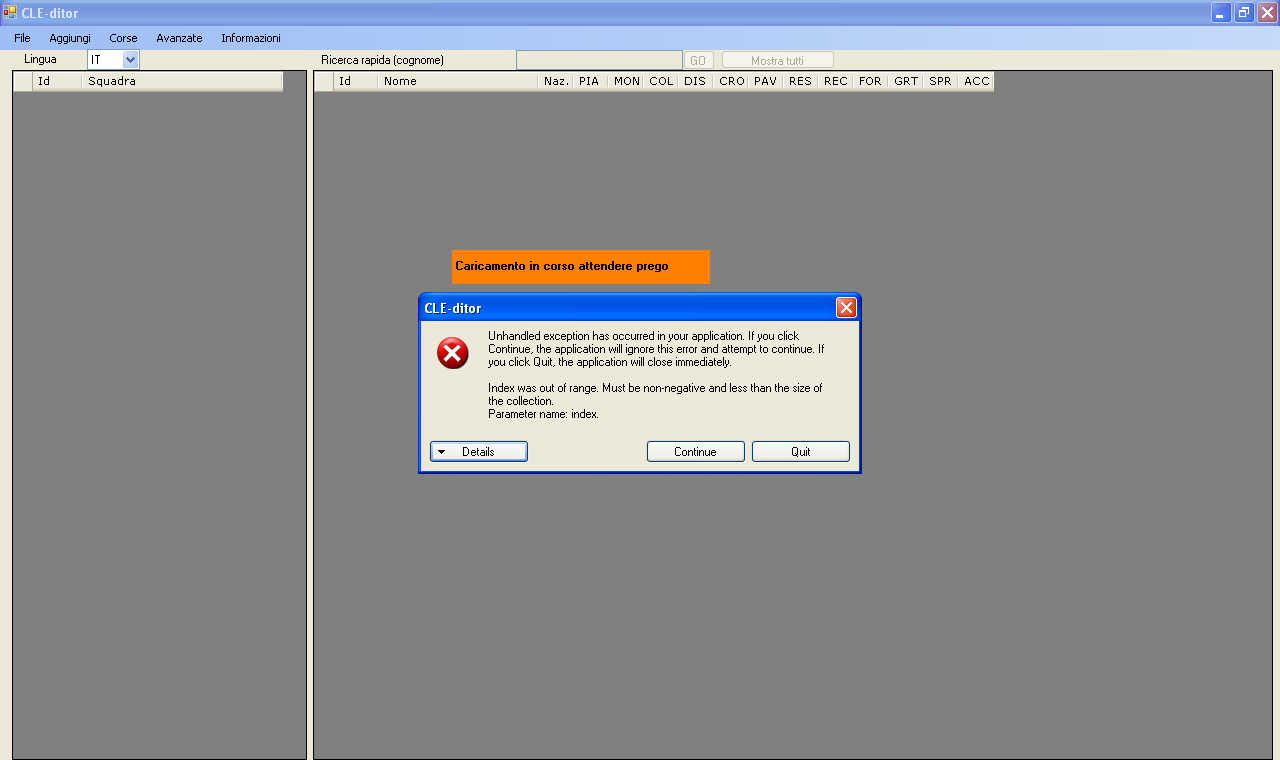1280x760 pixels.
Task: Expand the Details section of error dialog
Action: (479, 452)
